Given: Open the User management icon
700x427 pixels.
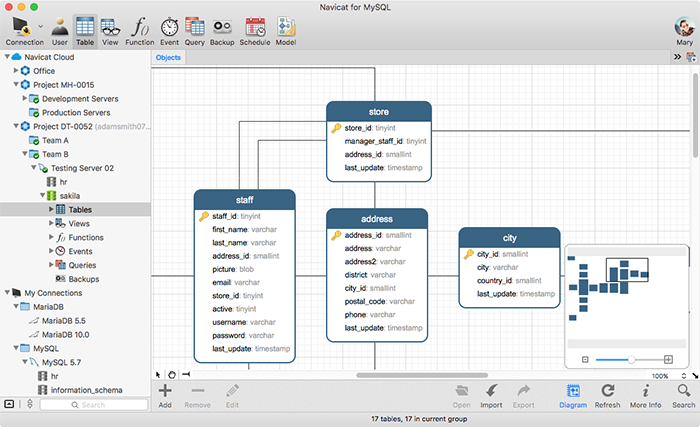Looking at the screenshot, I should coord(59,31).
